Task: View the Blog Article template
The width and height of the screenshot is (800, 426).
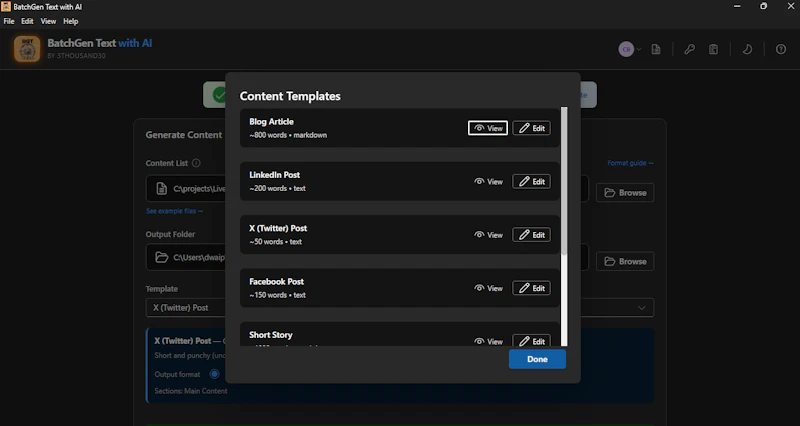Action: (488, 128)
